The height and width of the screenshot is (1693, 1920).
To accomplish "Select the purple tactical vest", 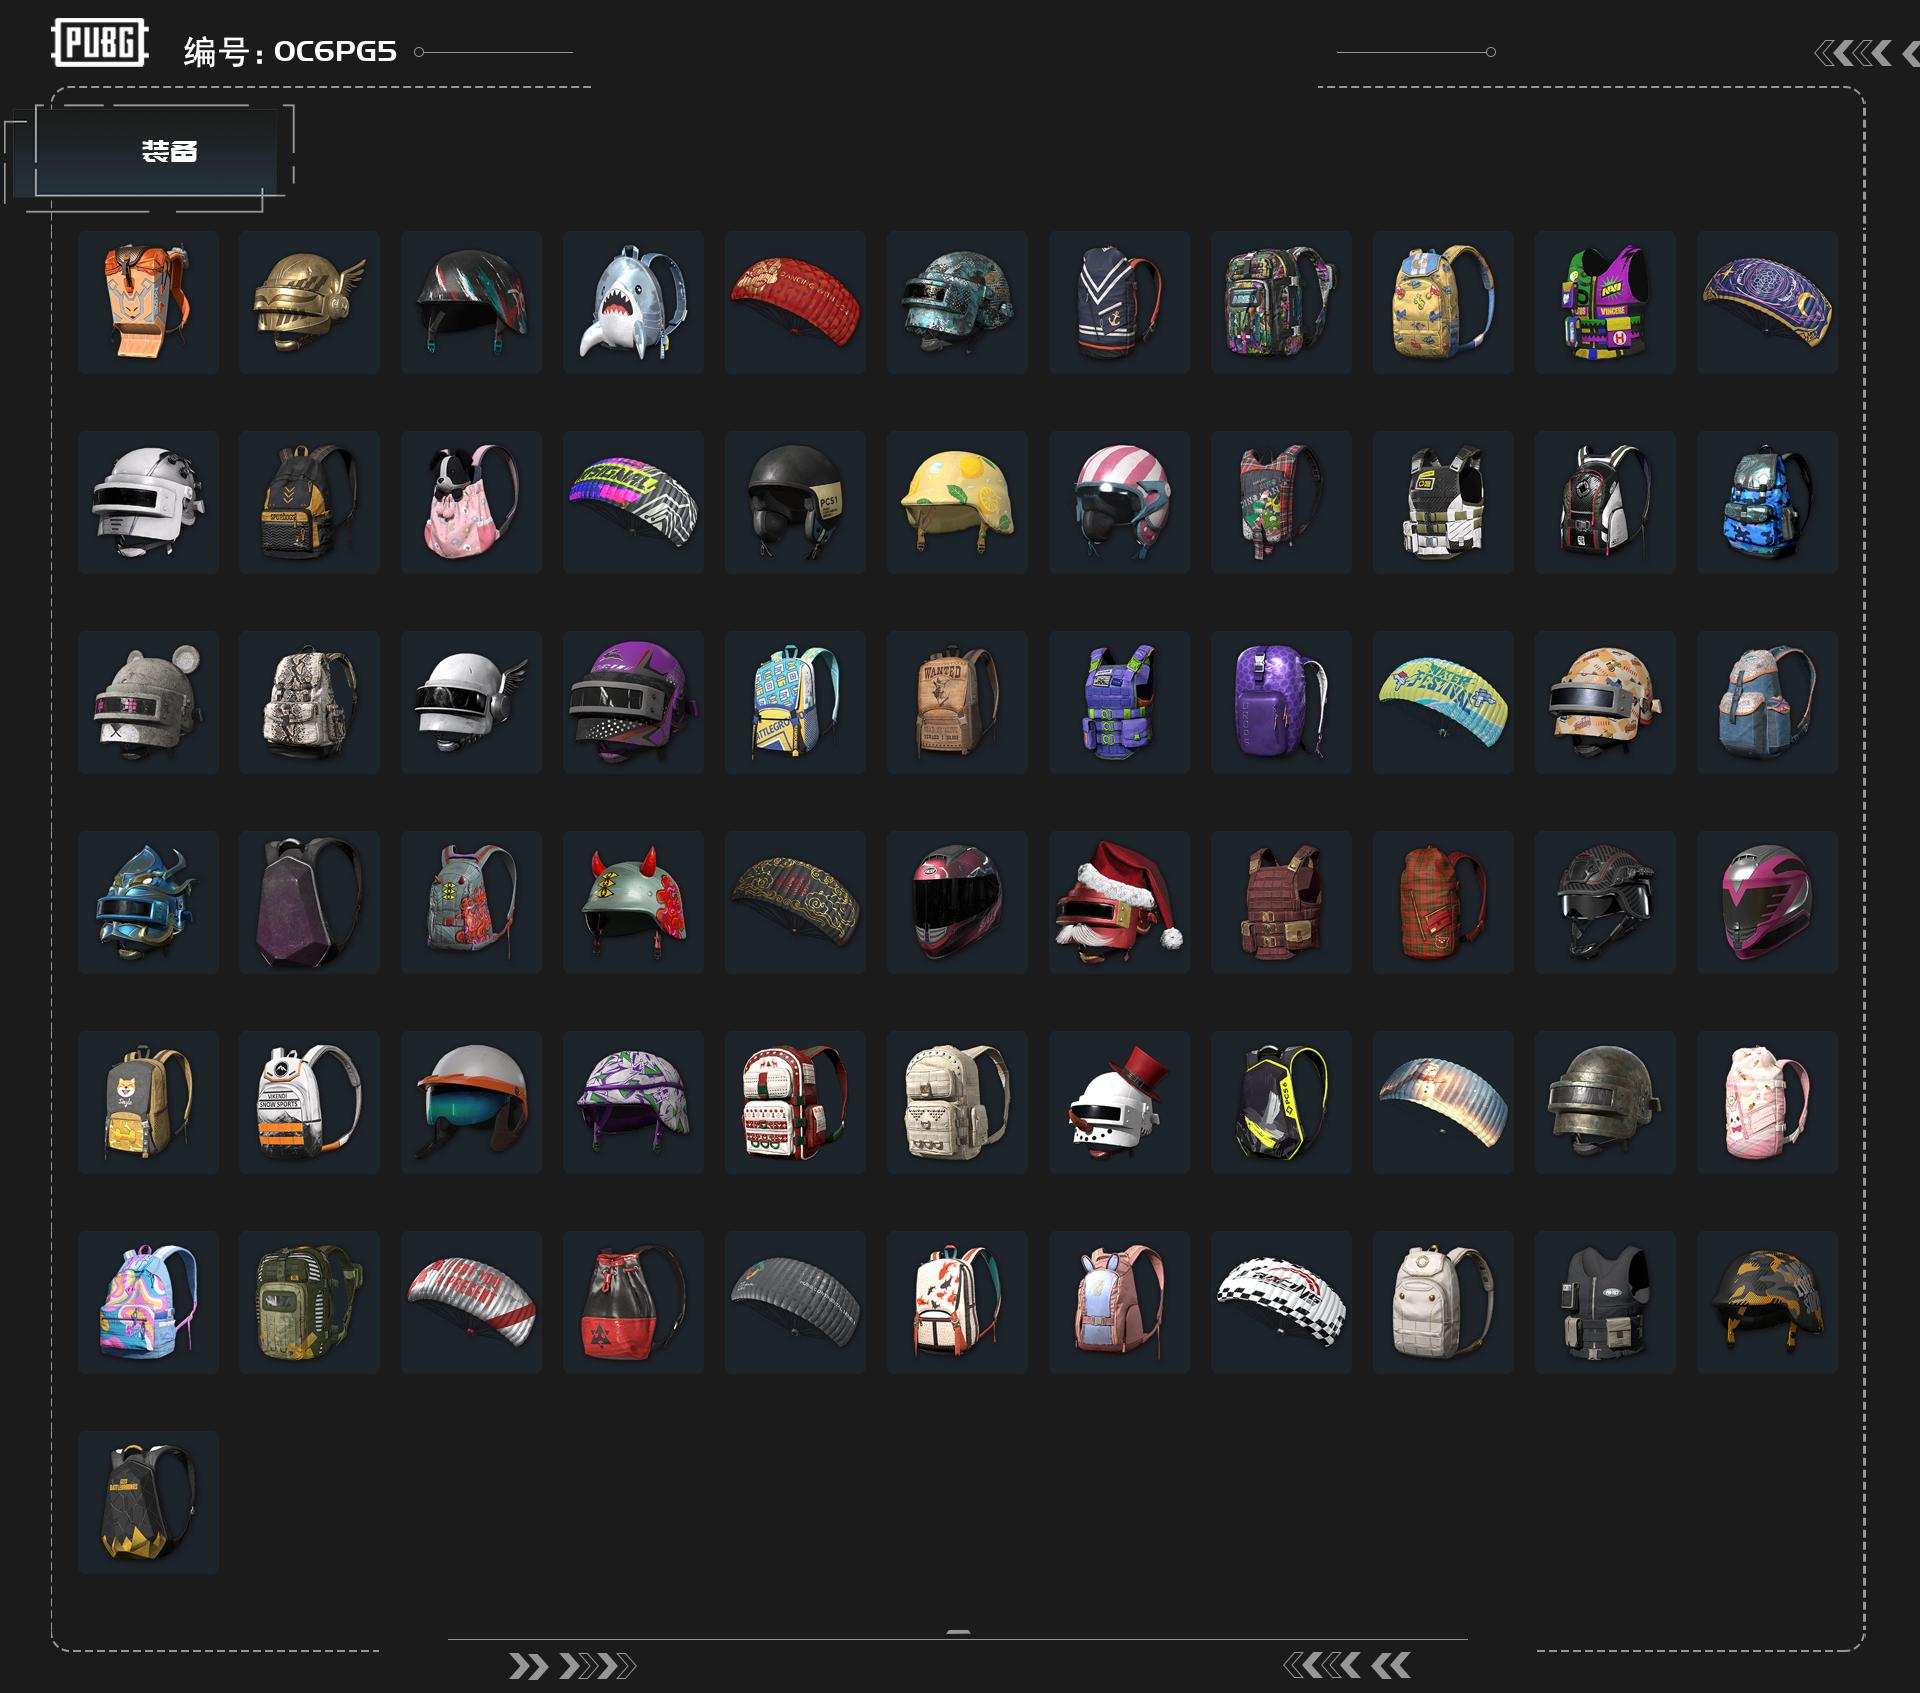I will (x=1119, y=702).
